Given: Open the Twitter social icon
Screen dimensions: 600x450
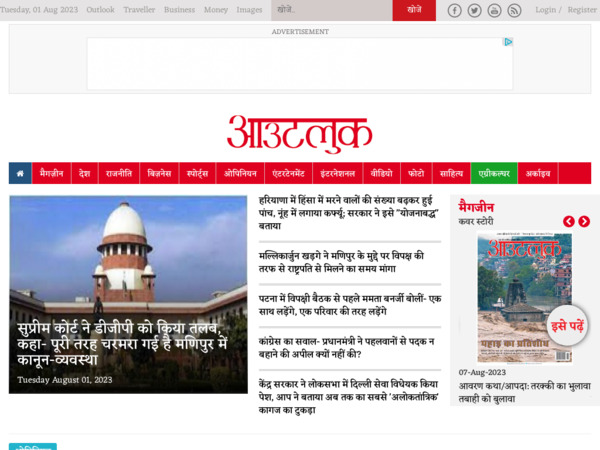Looking at the screenshot, I should [474, 11].
